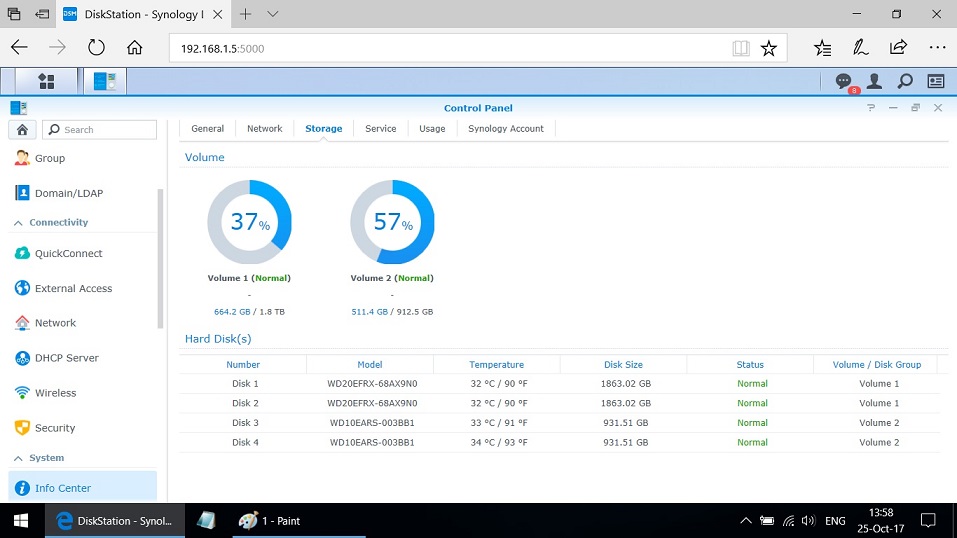The width and height of the screenshot is (957, 538).
Task: Select the Disk 3 row
Action: click(560, 423)
